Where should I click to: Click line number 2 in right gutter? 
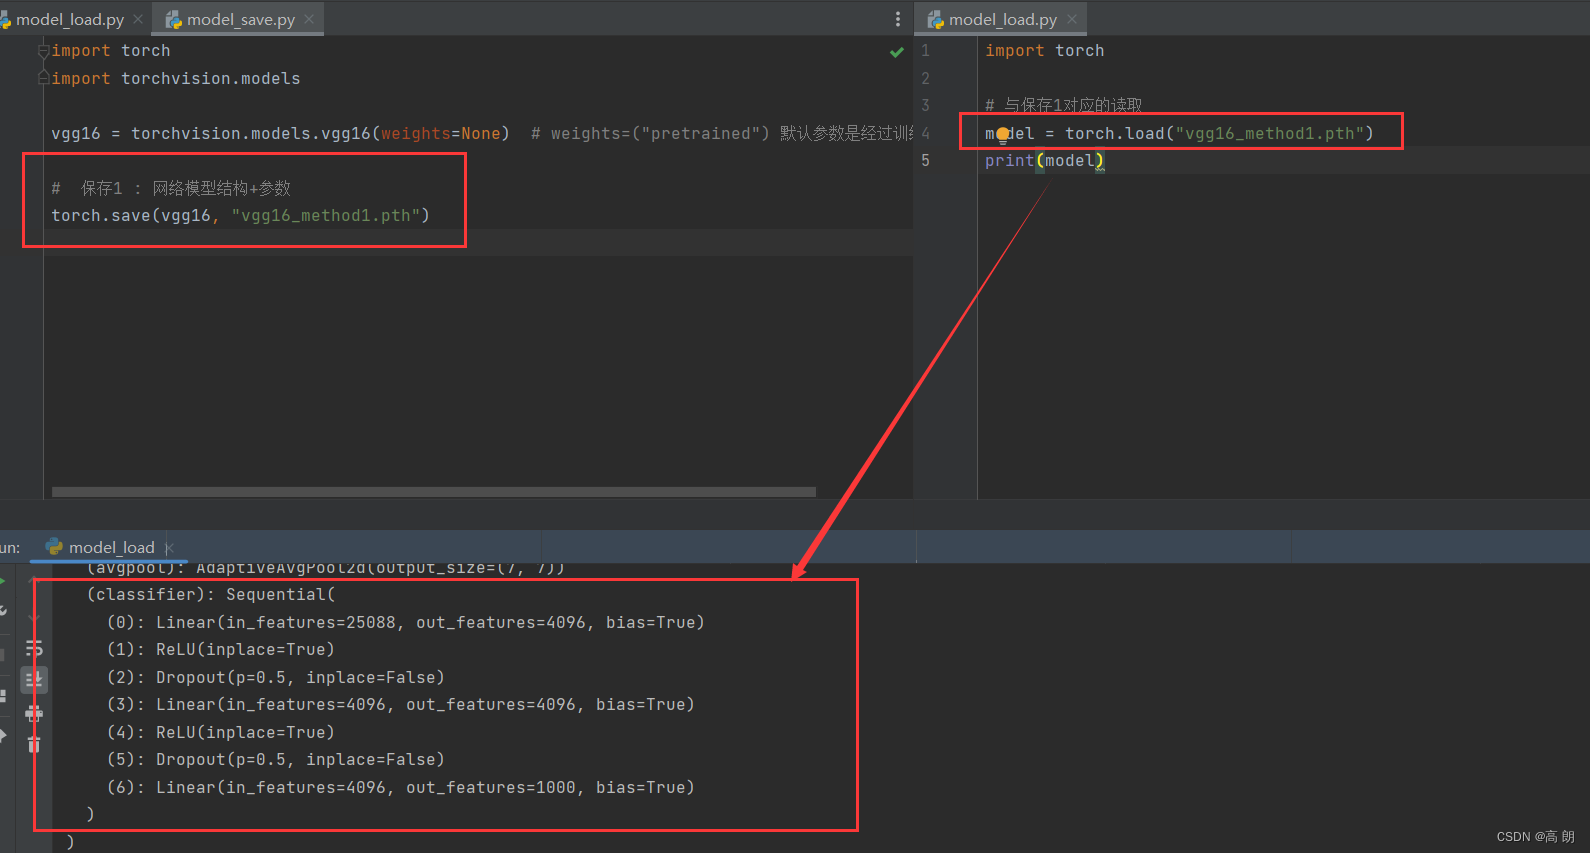[925, 78]
